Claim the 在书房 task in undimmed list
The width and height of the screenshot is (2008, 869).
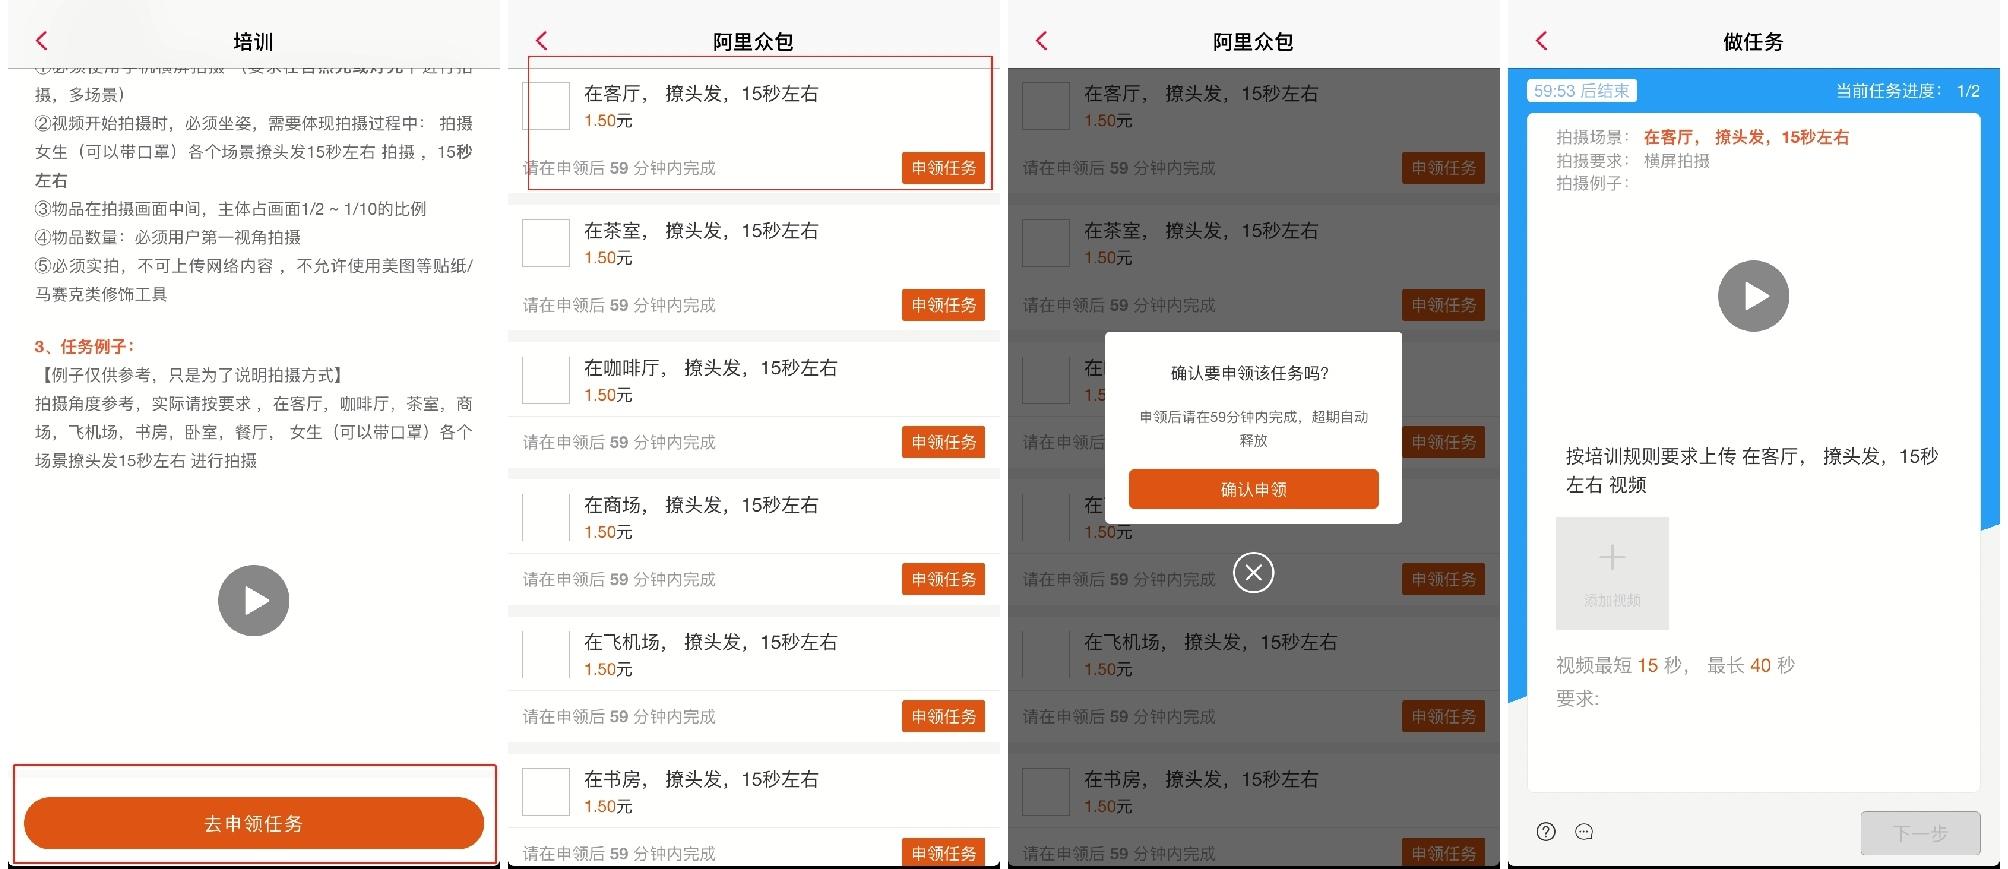[x=943, y=853]
